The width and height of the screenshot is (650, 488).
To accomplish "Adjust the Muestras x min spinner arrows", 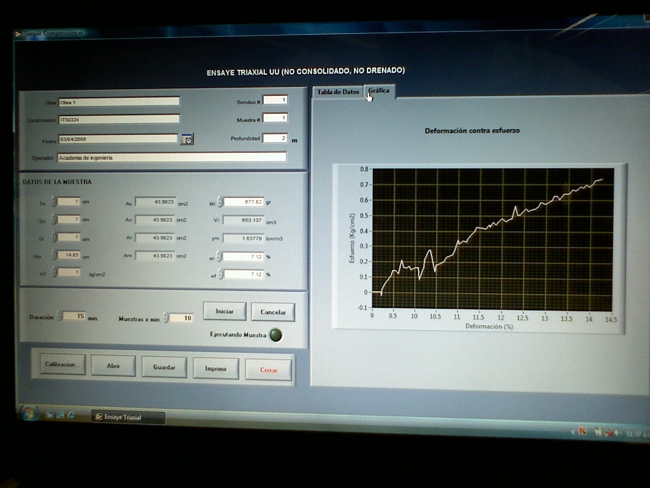I will coord(164,318).
